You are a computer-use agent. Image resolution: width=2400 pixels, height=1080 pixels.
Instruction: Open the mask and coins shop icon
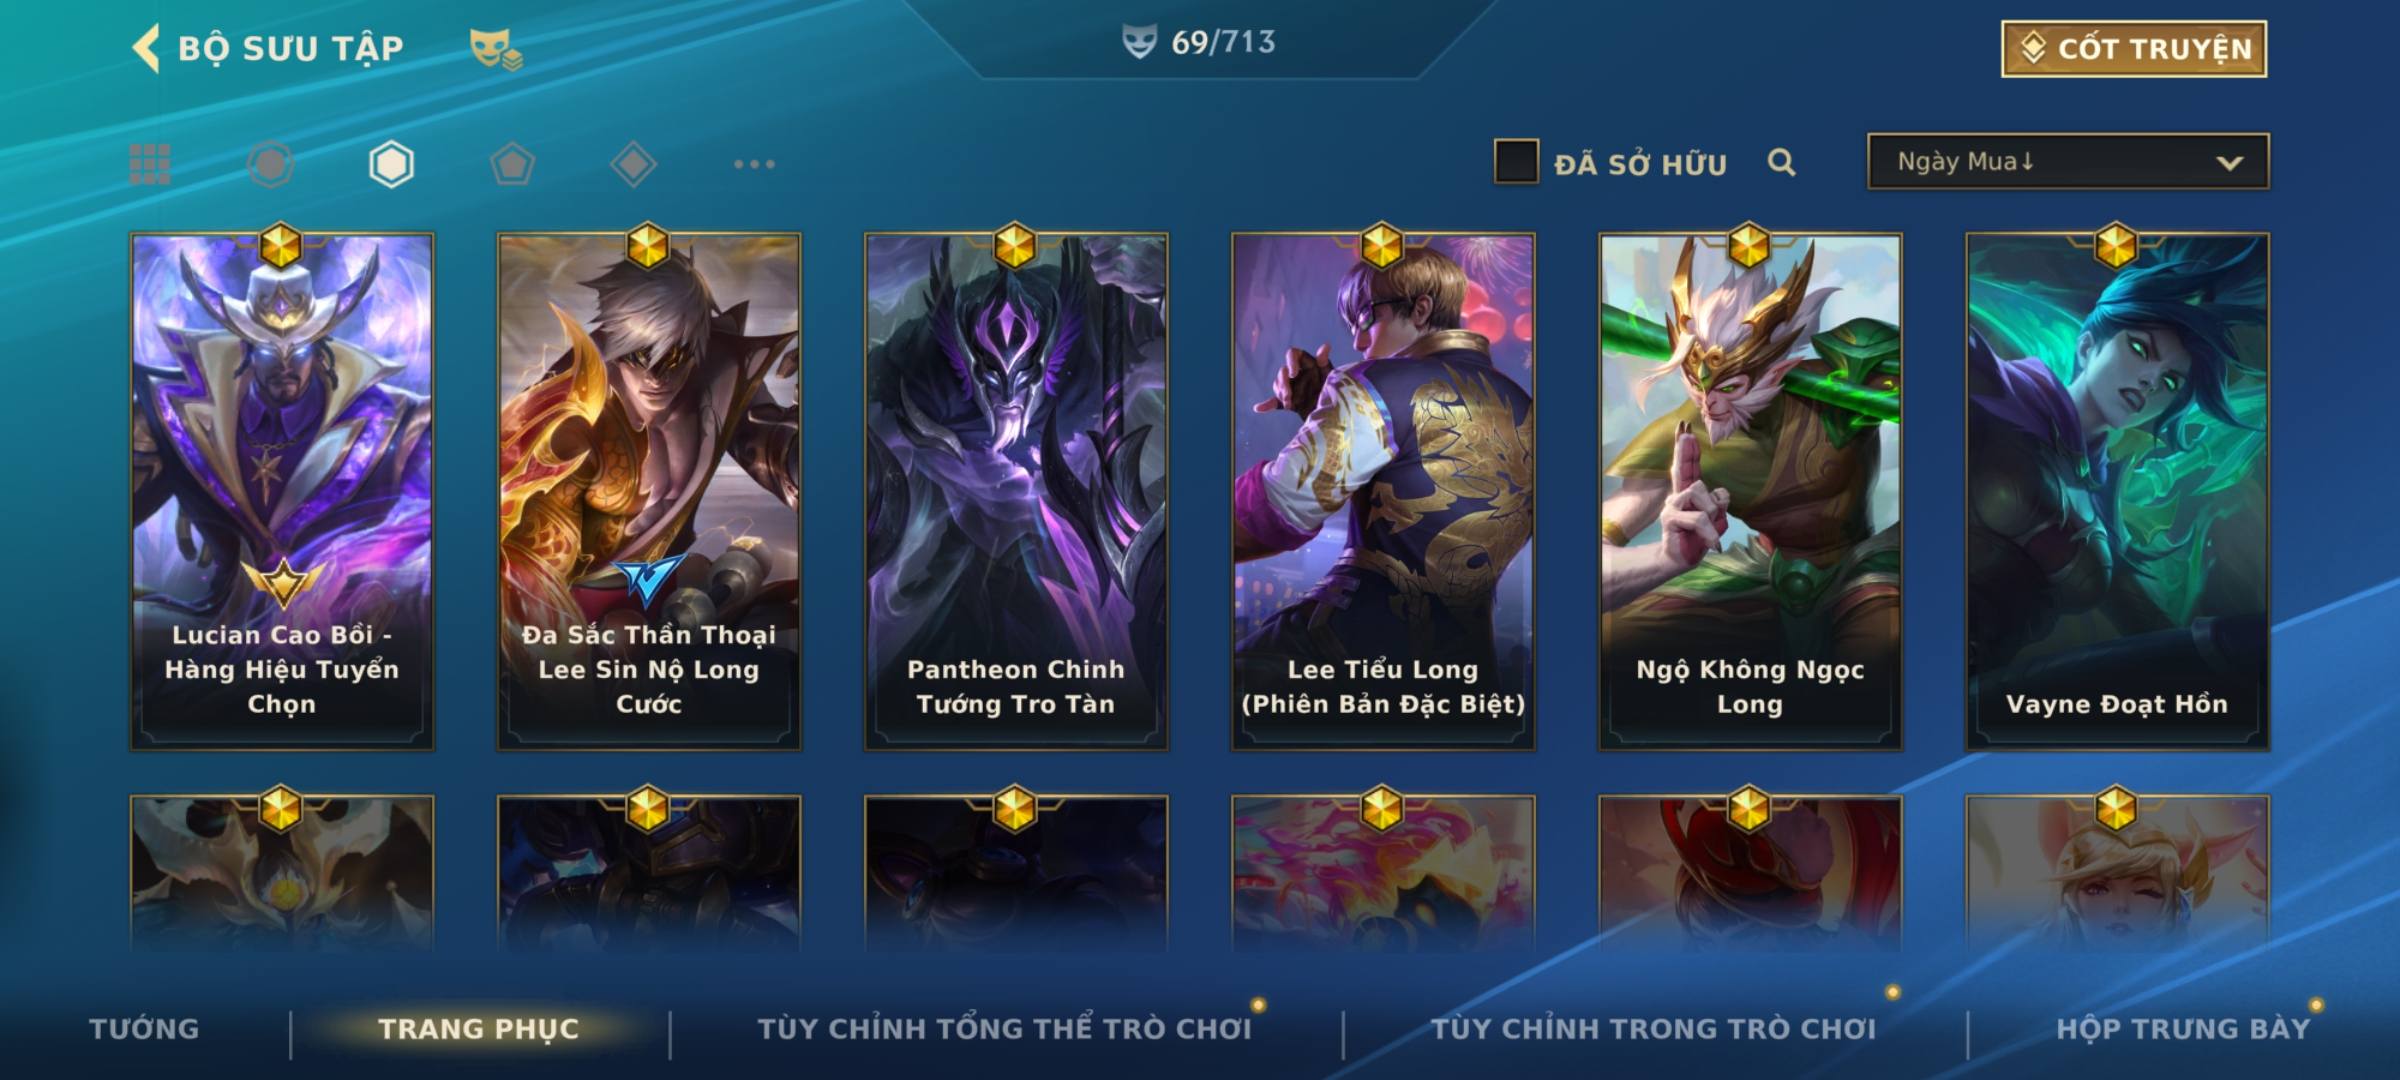[x=495, y=49]
